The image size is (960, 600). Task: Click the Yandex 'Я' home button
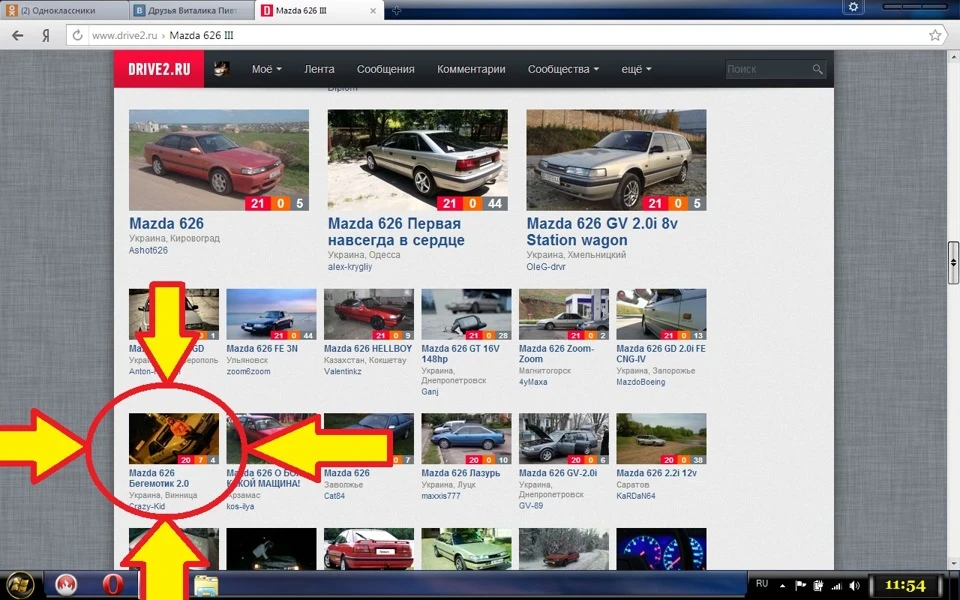46,36
